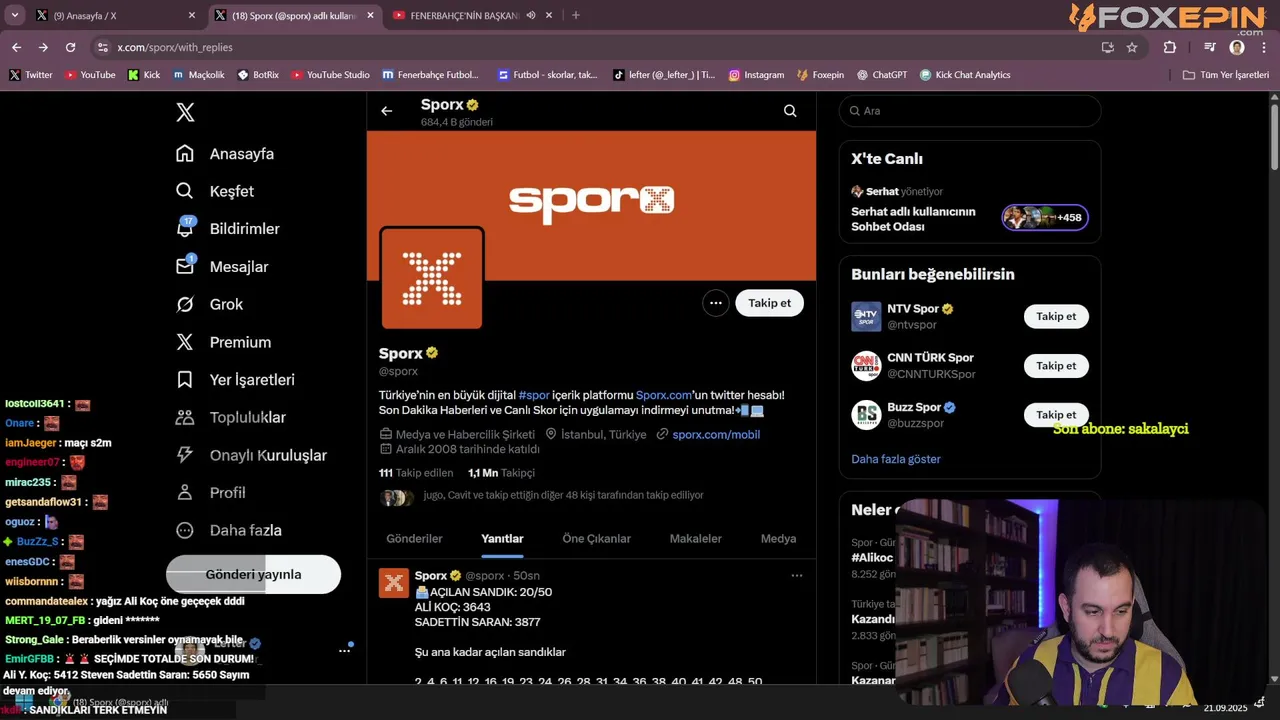This screenshot has width=1280, height=720.
Task: Click the browser back button
Action: point(16,47)
